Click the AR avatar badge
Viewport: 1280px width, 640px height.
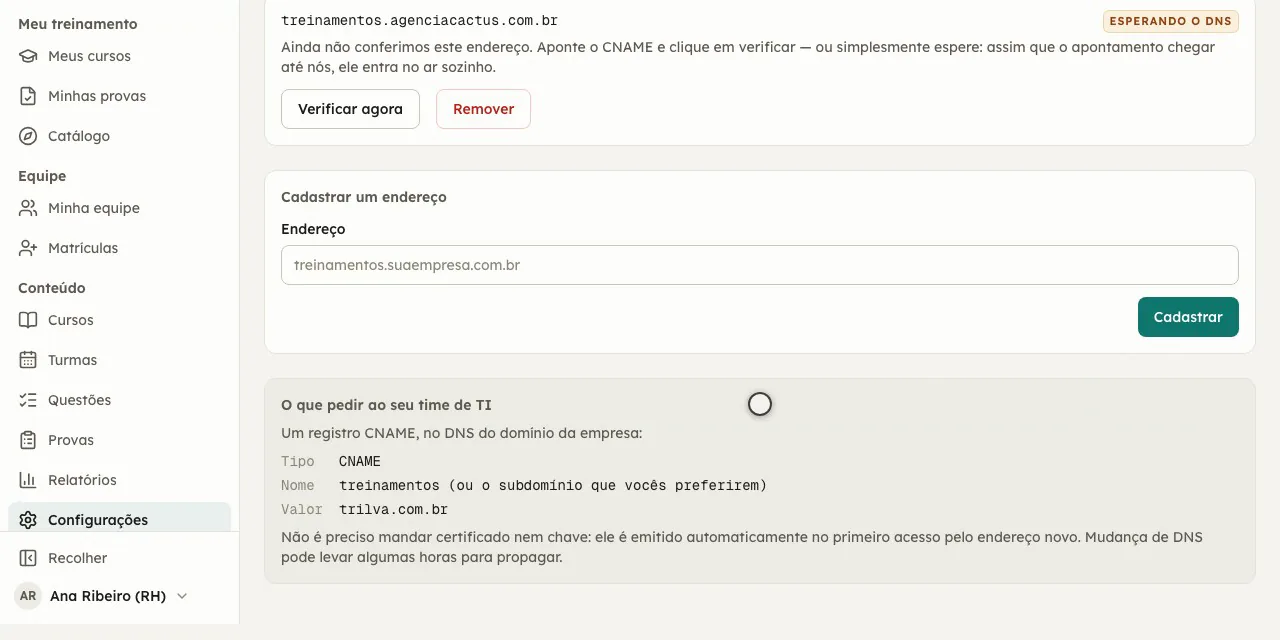pos(28,596)
